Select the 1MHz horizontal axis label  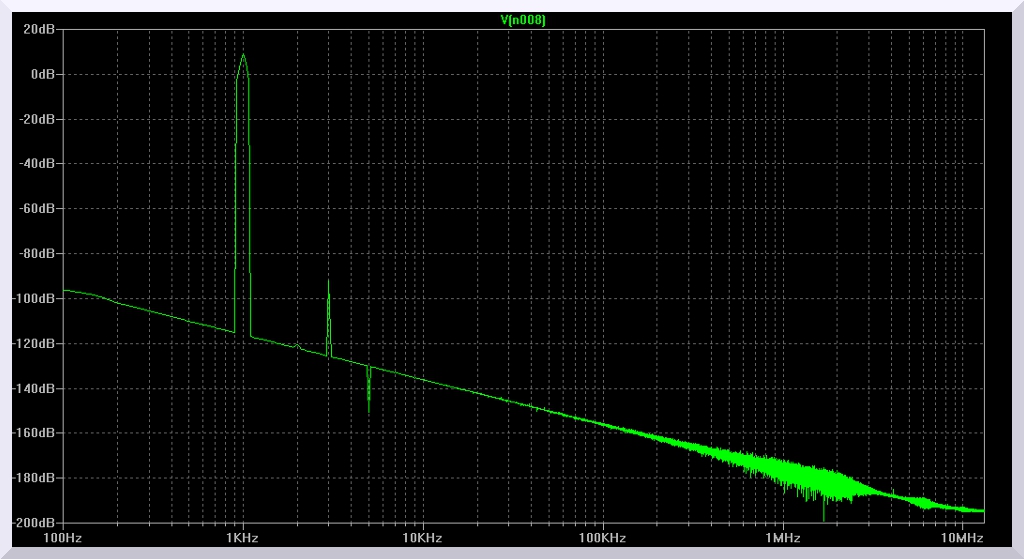(782, 538)
